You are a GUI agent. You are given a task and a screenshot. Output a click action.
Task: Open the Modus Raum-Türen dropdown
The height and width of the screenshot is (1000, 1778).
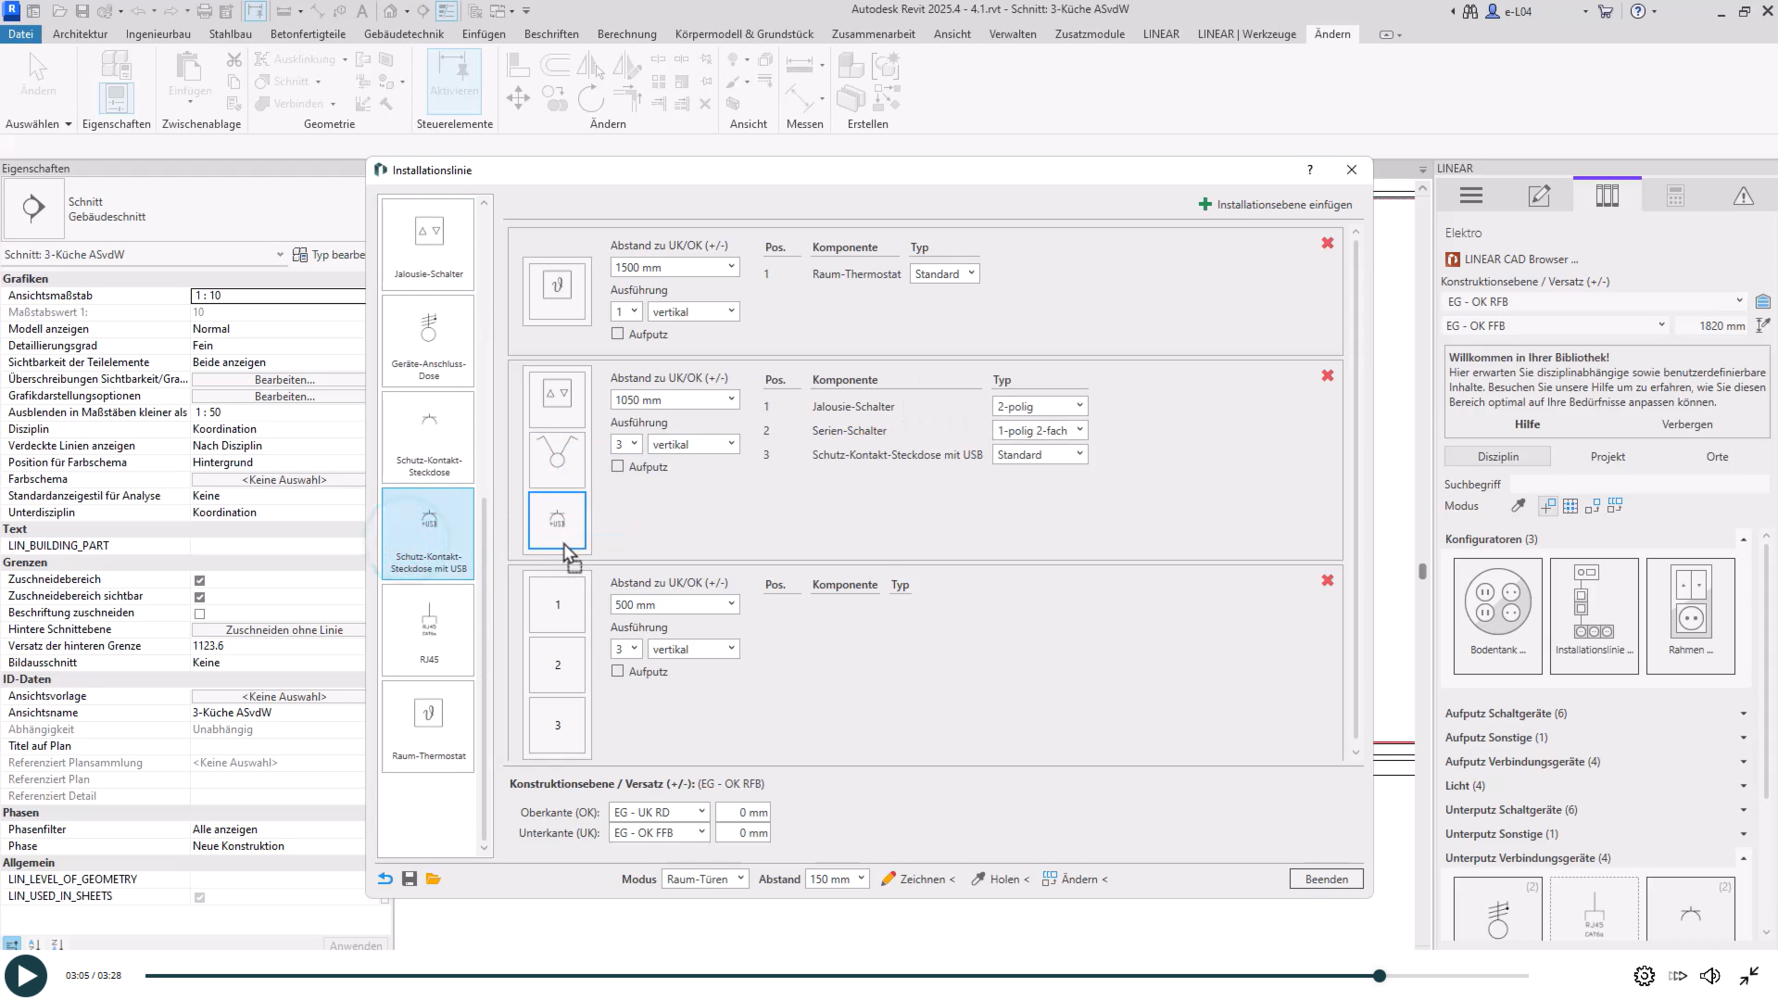pos(705,879)
